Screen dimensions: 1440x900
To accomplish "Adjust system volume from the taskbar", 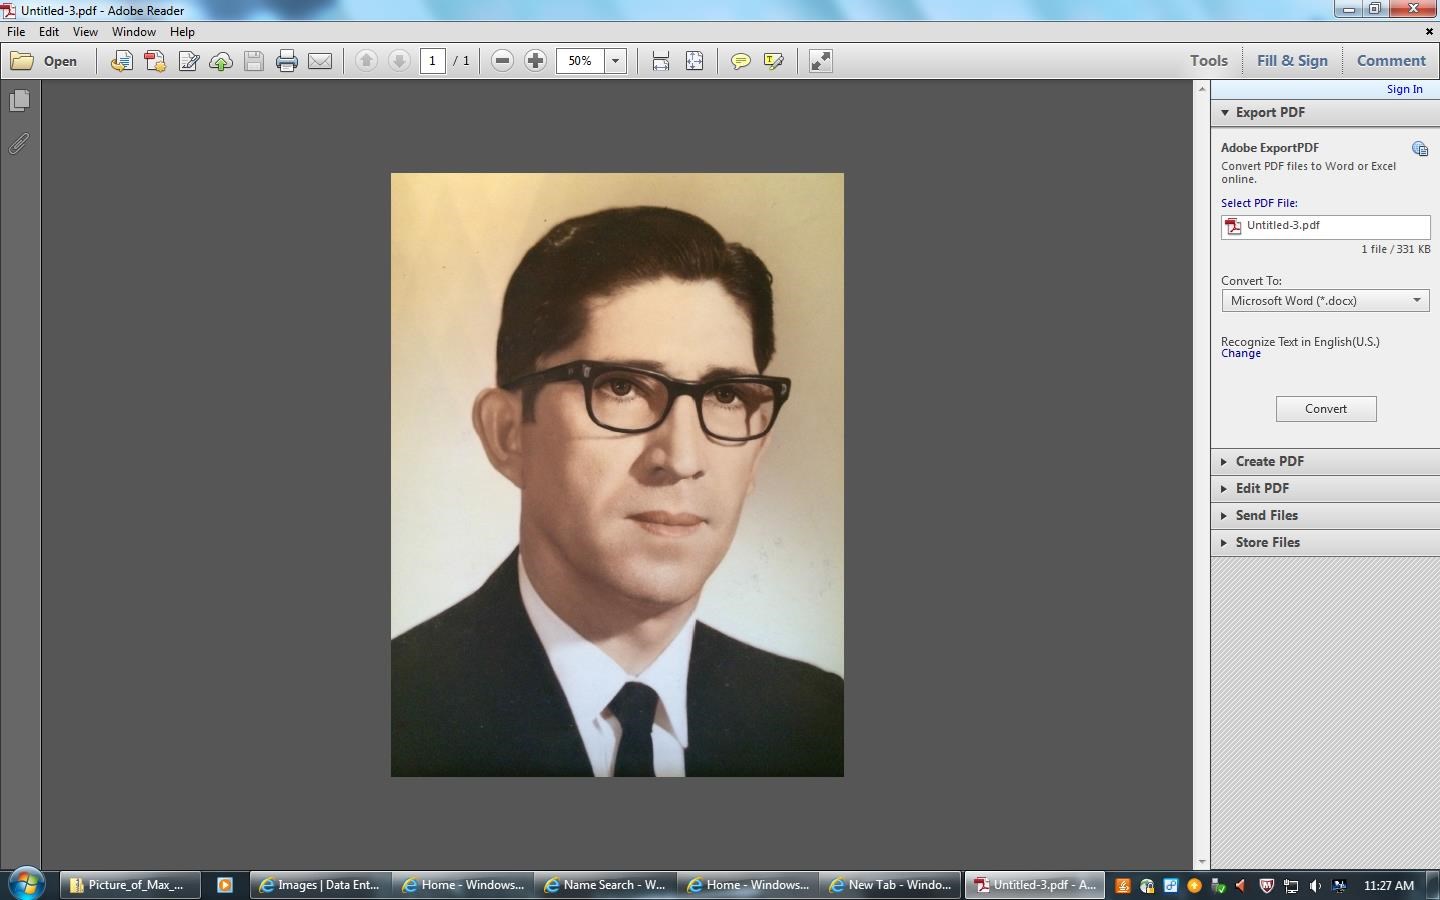I will 1315,885.
